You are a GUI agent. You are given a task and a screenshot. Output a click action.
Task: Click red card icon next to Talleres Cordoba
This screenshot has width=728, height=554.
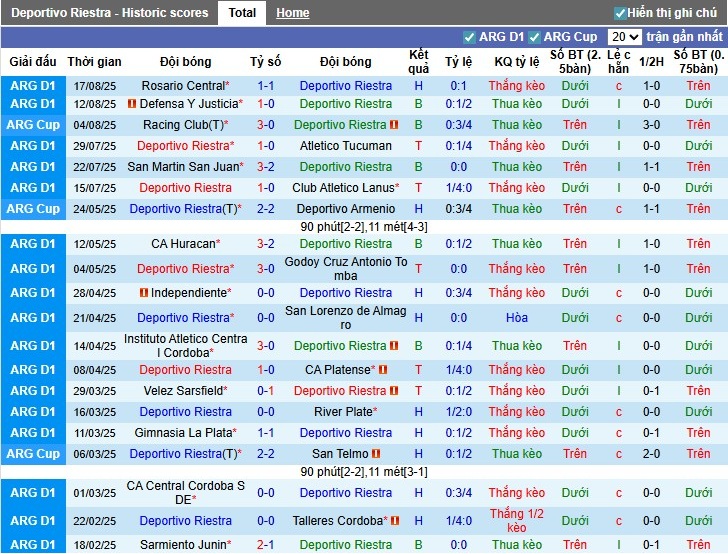point(394,521)
